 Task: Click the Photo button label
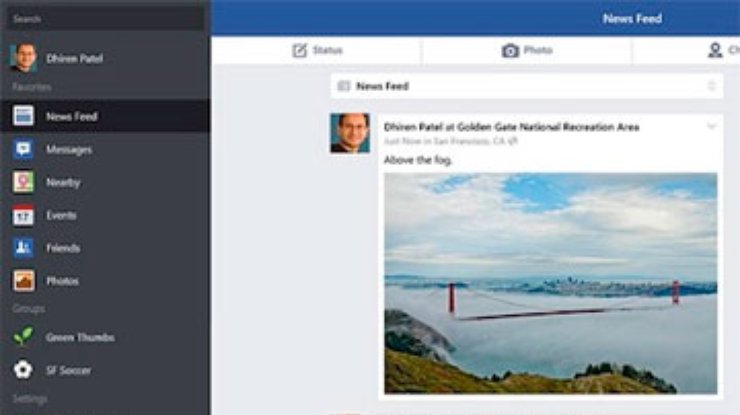[x=538, y=50]
